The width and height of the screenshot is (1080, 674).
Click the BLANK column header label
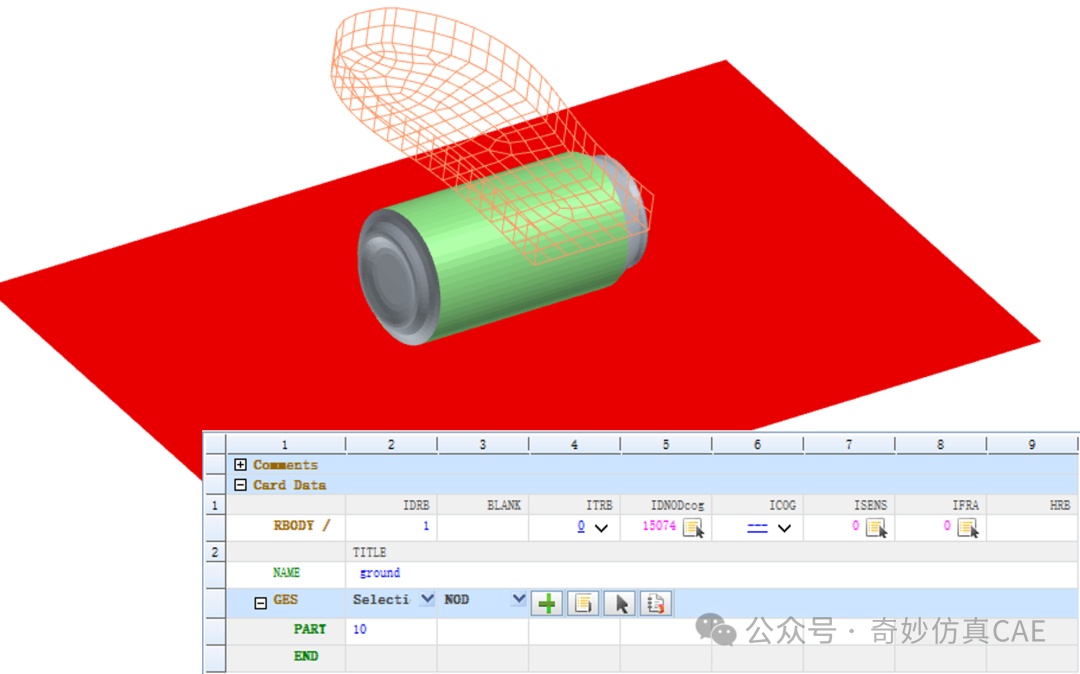(503, 505)
